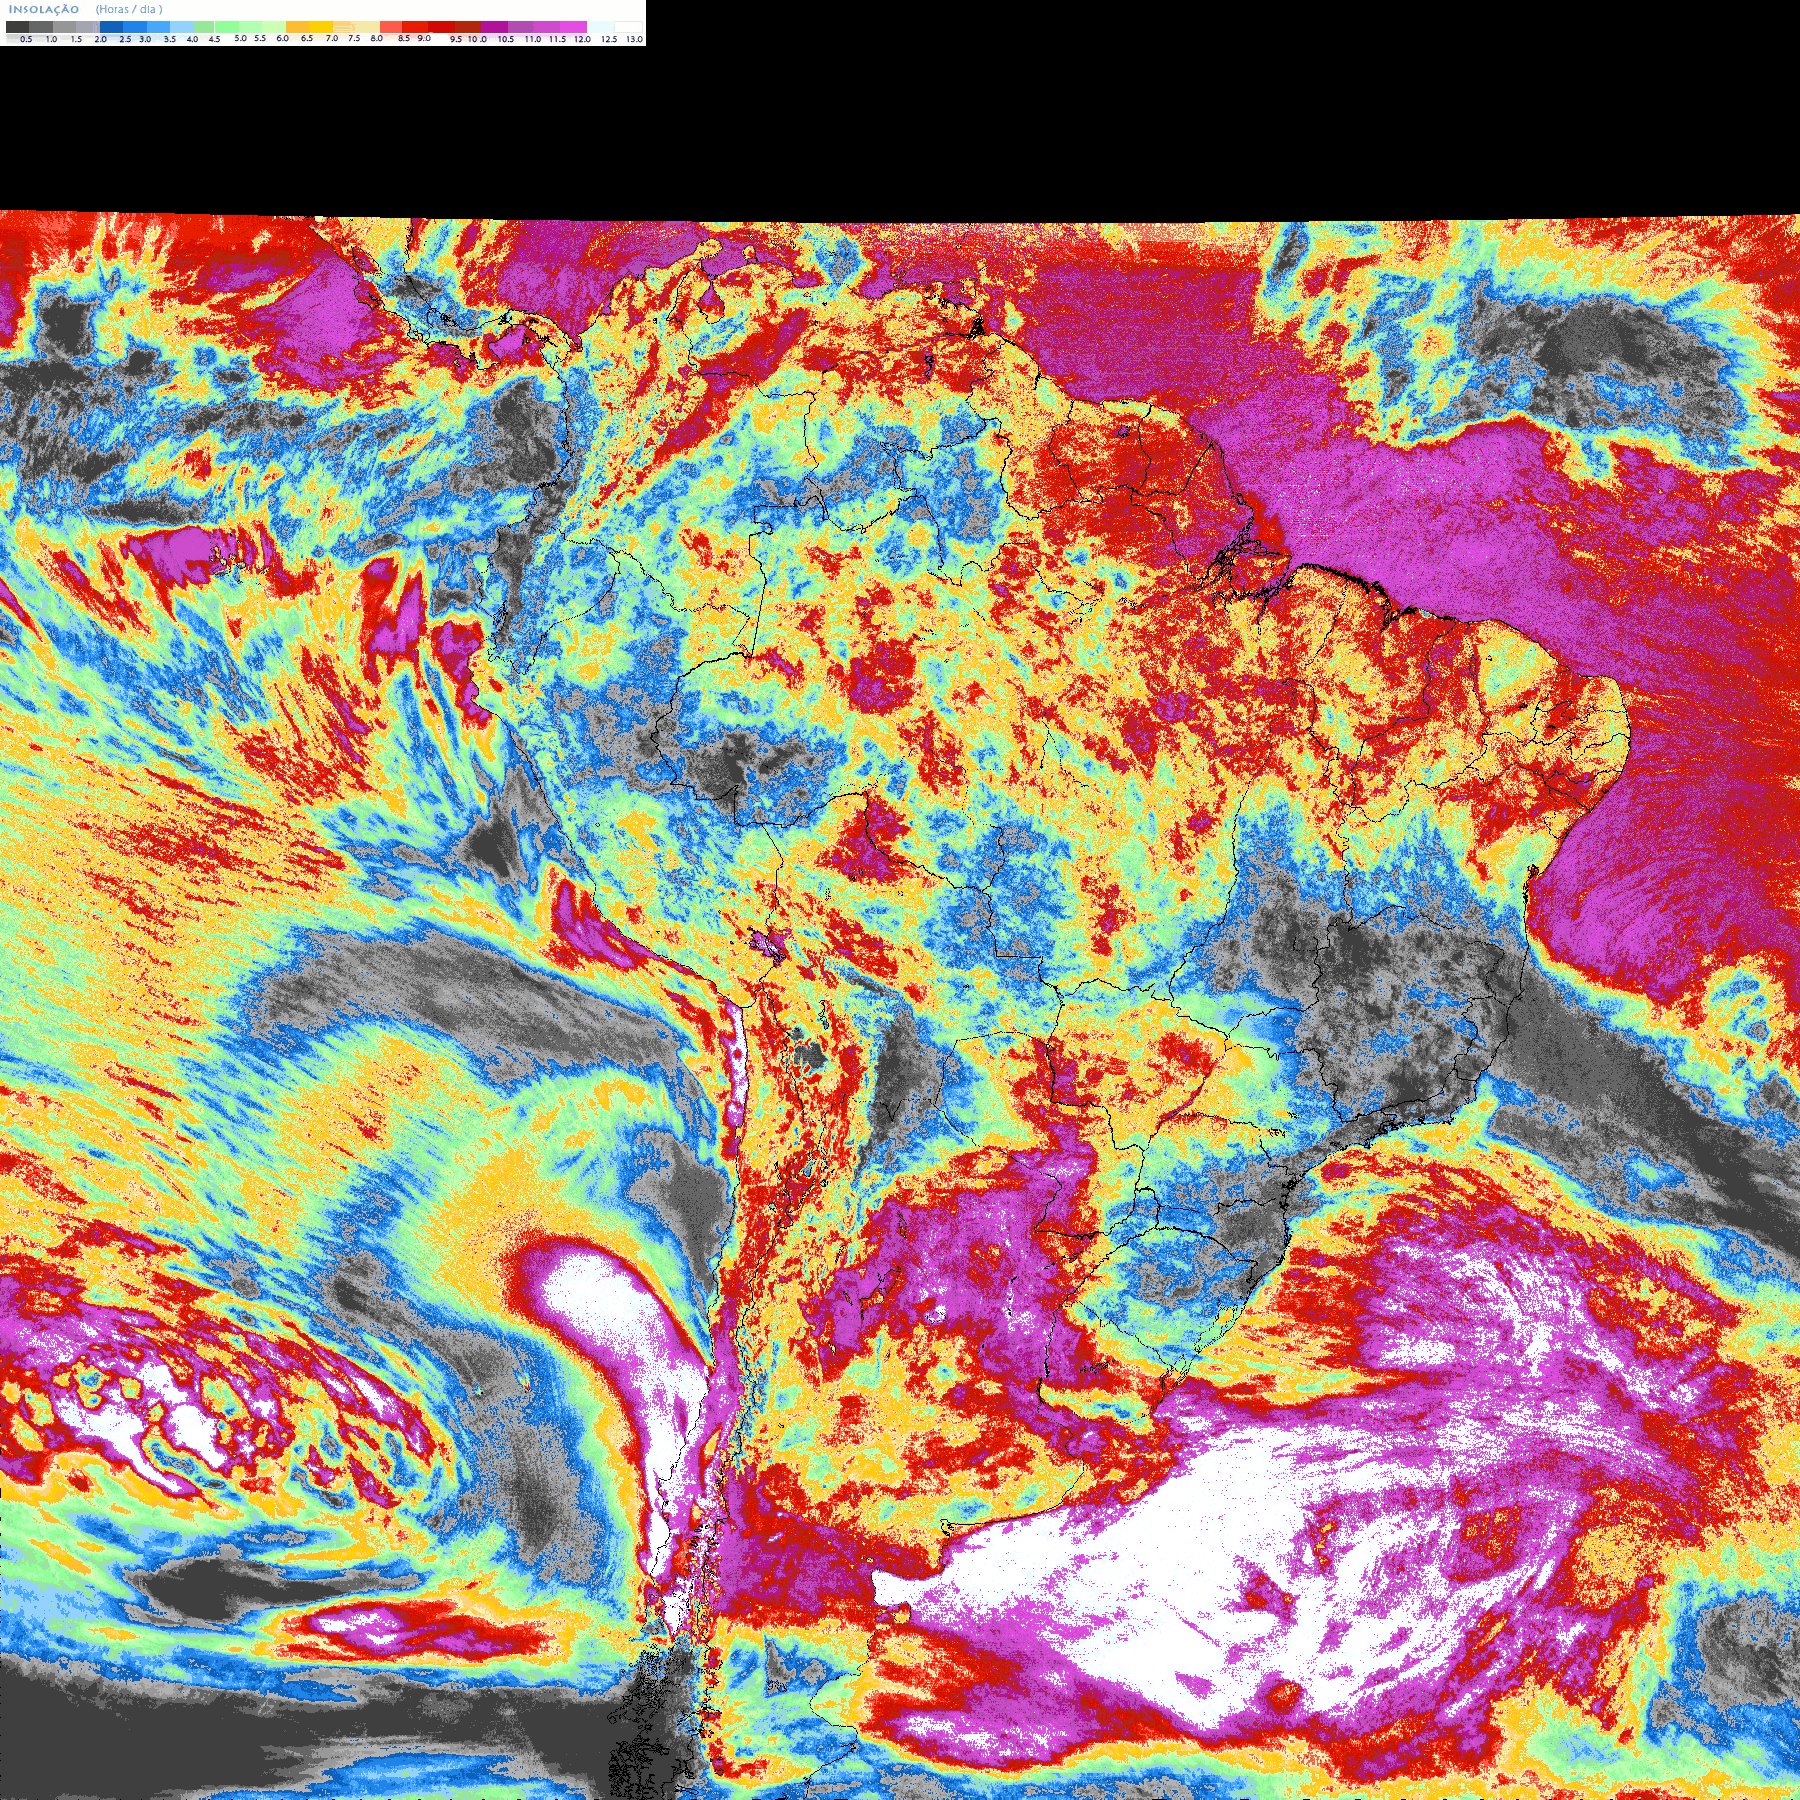Select the orange 6.0 legend swatch
The height and width of the screenshot is (1800, 1800).
pos(297,27)
